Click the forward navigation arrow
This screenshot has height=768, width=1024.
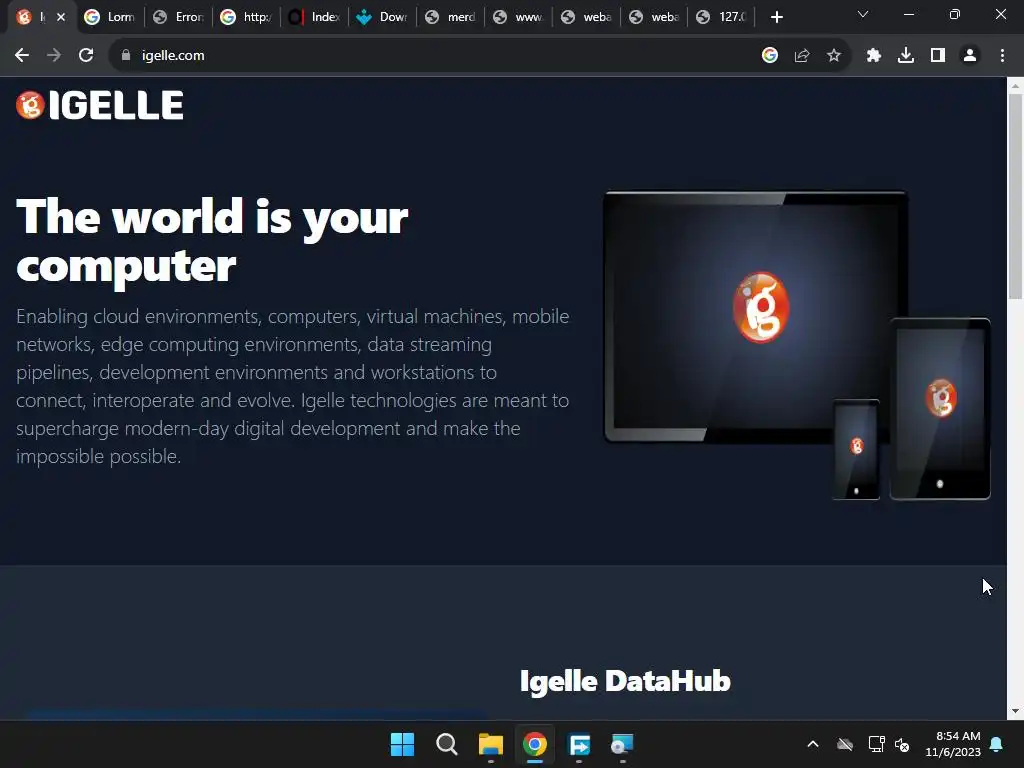coord(54,56)
